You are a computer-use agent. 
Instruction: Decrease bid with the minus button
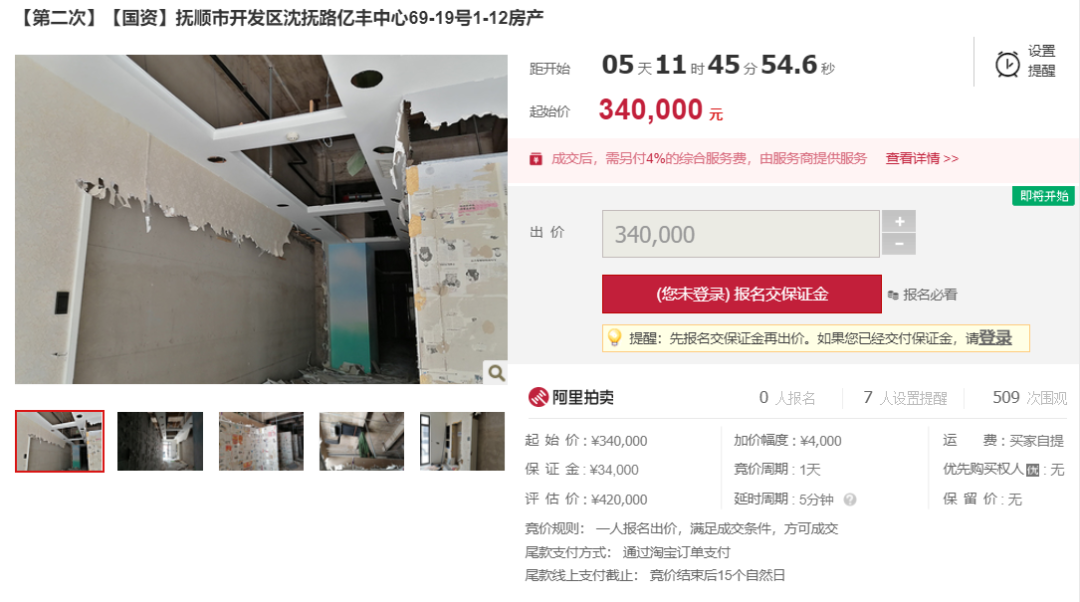point(899,244)
